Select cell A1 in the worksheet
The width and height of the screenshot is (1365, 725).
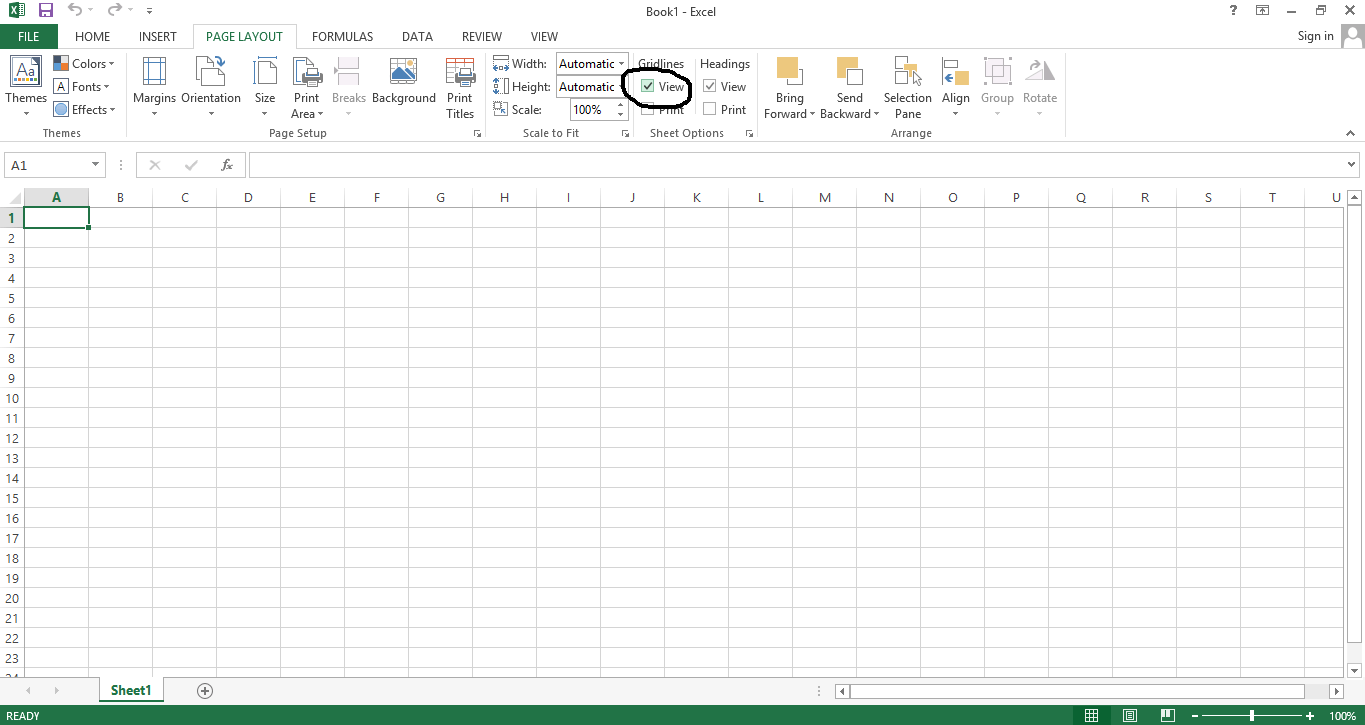pyautogui.click(x=56, y=217)
